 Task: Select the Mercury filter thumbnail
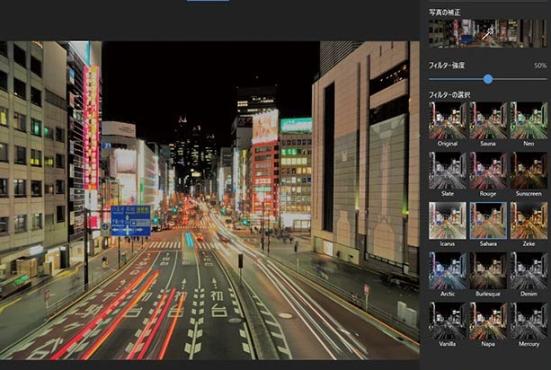pyautogui.click(x=529, y=321)
